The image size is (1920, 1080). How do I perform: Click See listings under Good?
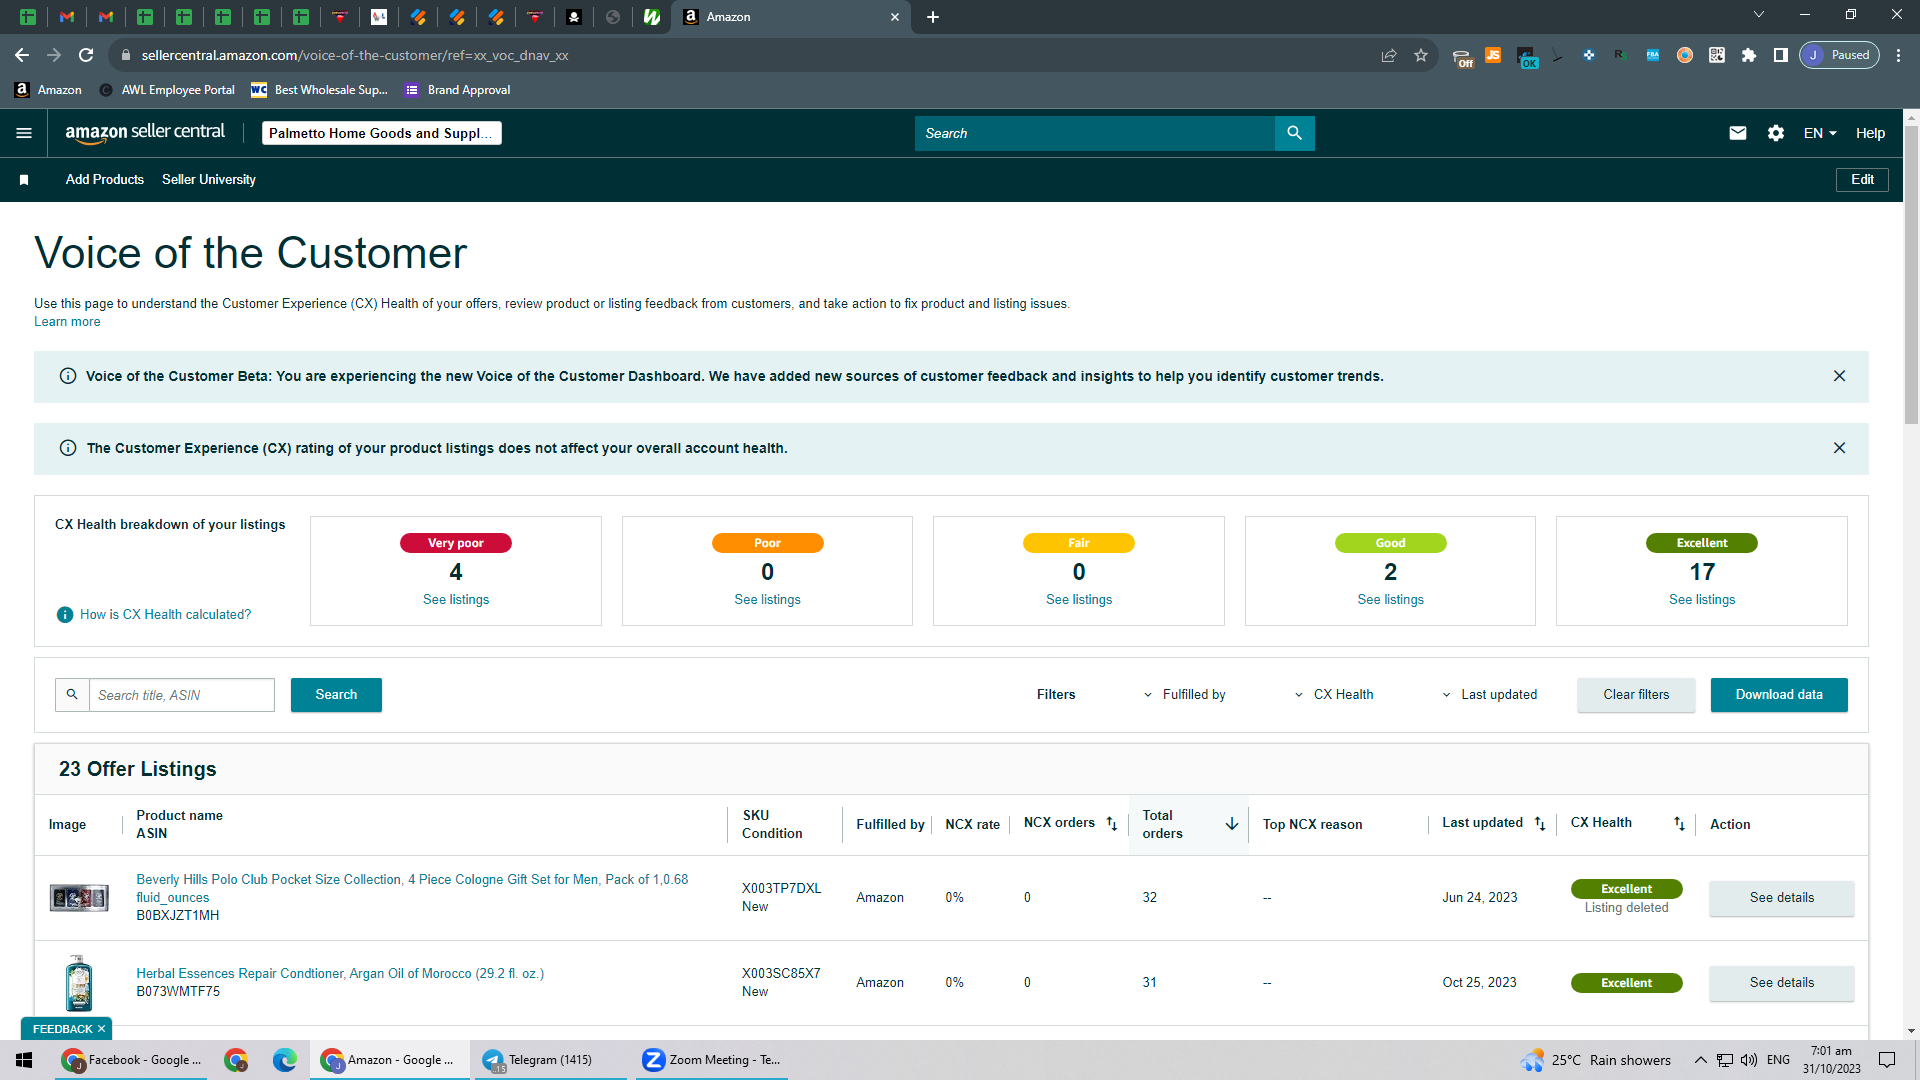(x=1390, y=600)
